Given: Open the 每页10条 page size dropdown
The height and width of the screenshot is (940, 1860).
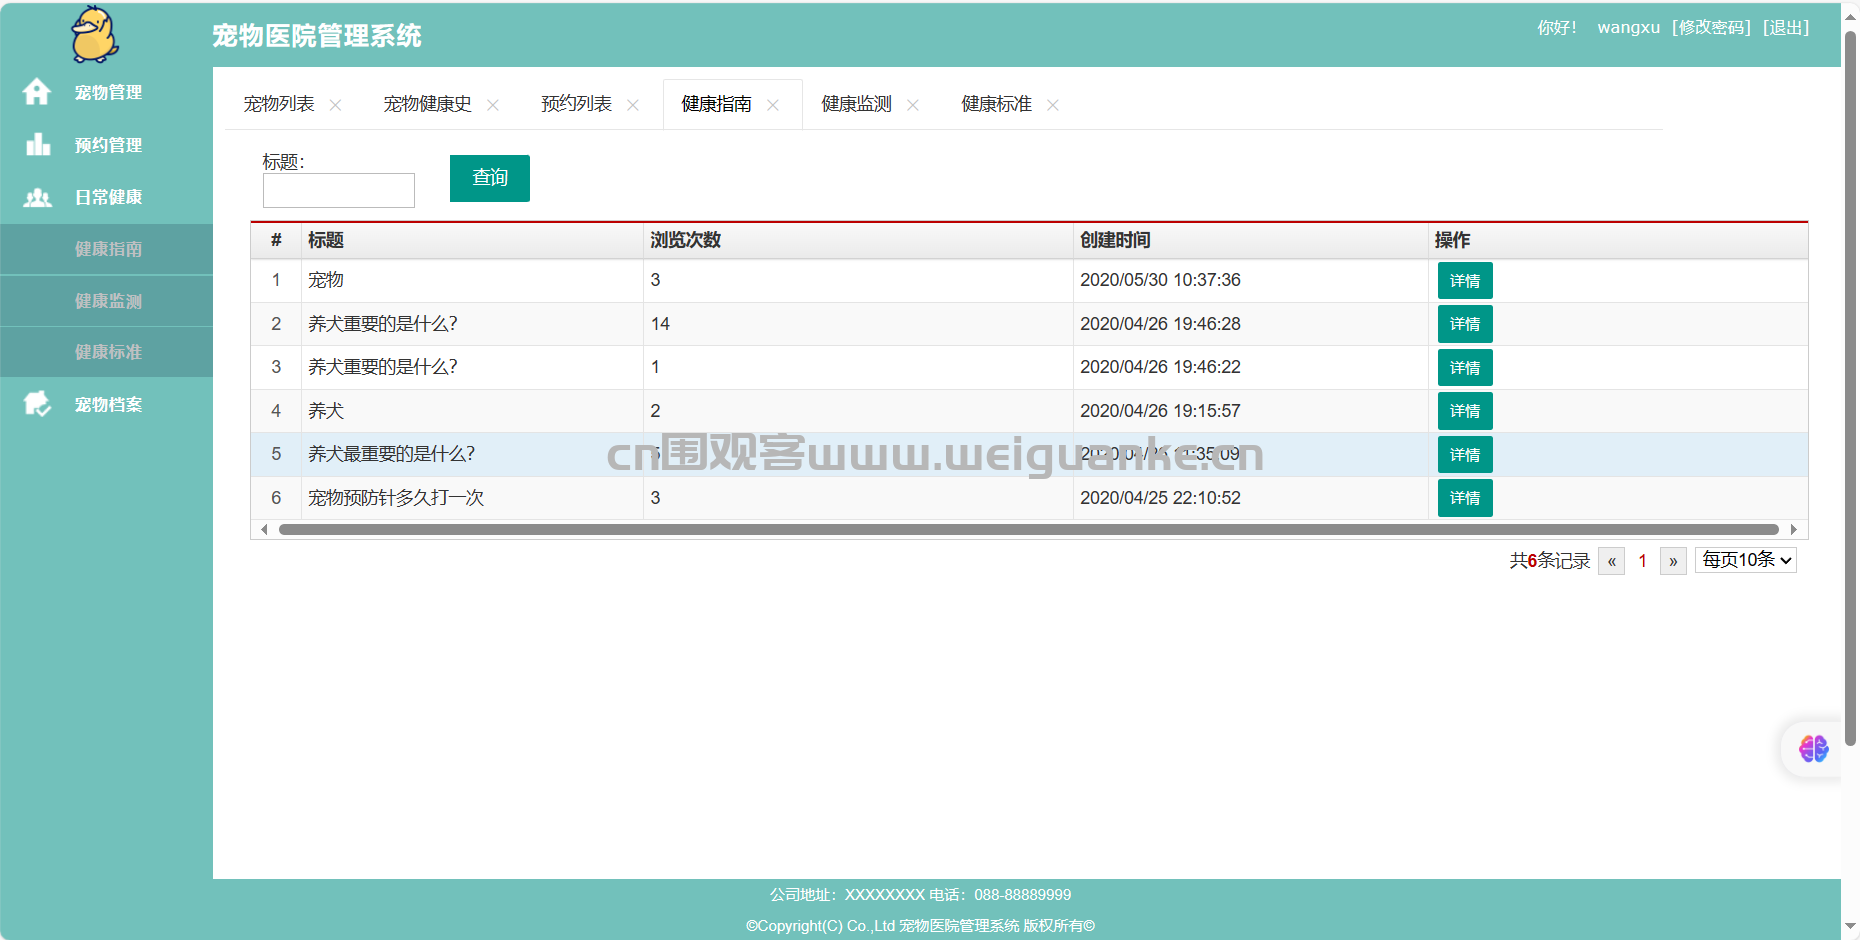Looking at the screenshot, I should [x=1746, y=560].
